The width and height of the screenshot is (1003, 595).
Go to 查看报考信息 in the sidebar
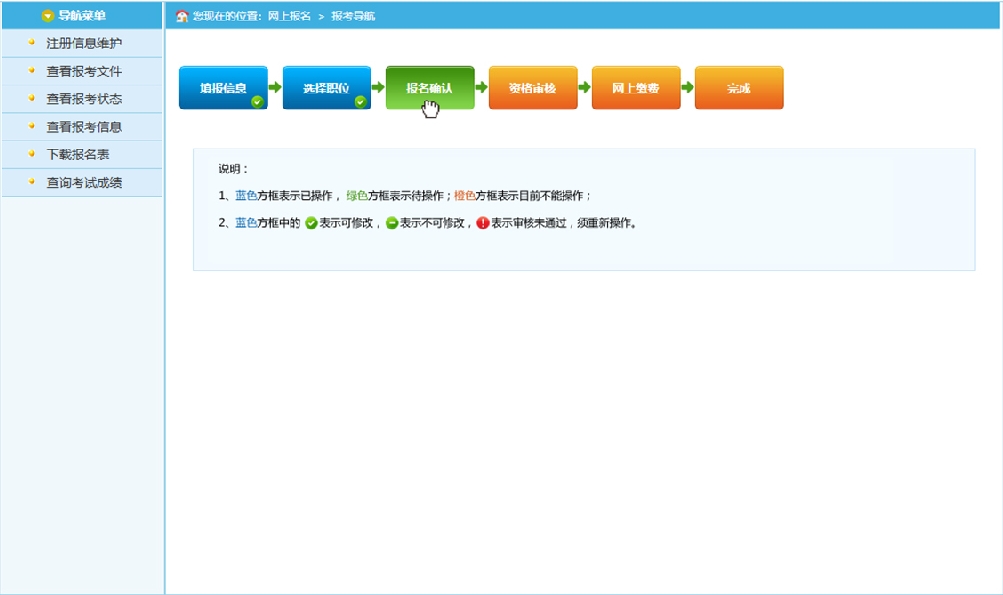pyautogui.click(x=84, y=127)
